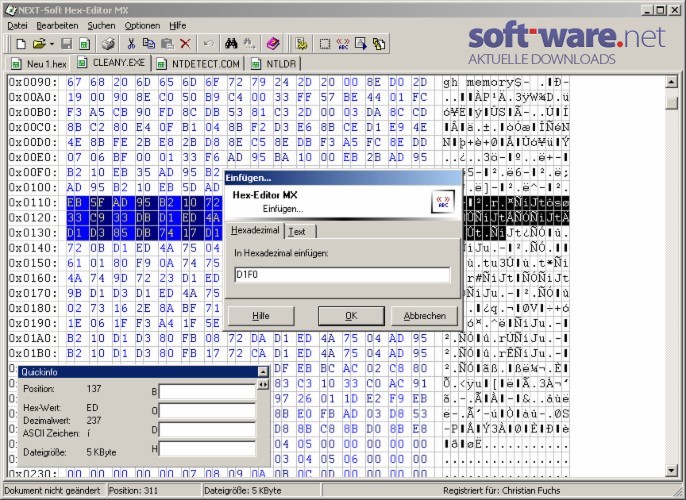The height and width of the screenshot is (500, 686).
Task: Click the Quickinfo O input field
Action: (207, 410)
